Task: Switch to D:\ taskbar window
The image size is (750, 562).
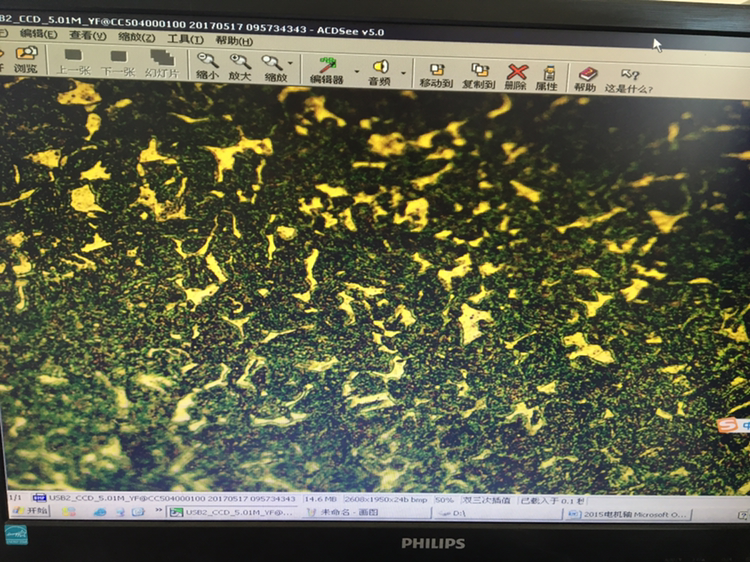Action: tap(496, 514)
